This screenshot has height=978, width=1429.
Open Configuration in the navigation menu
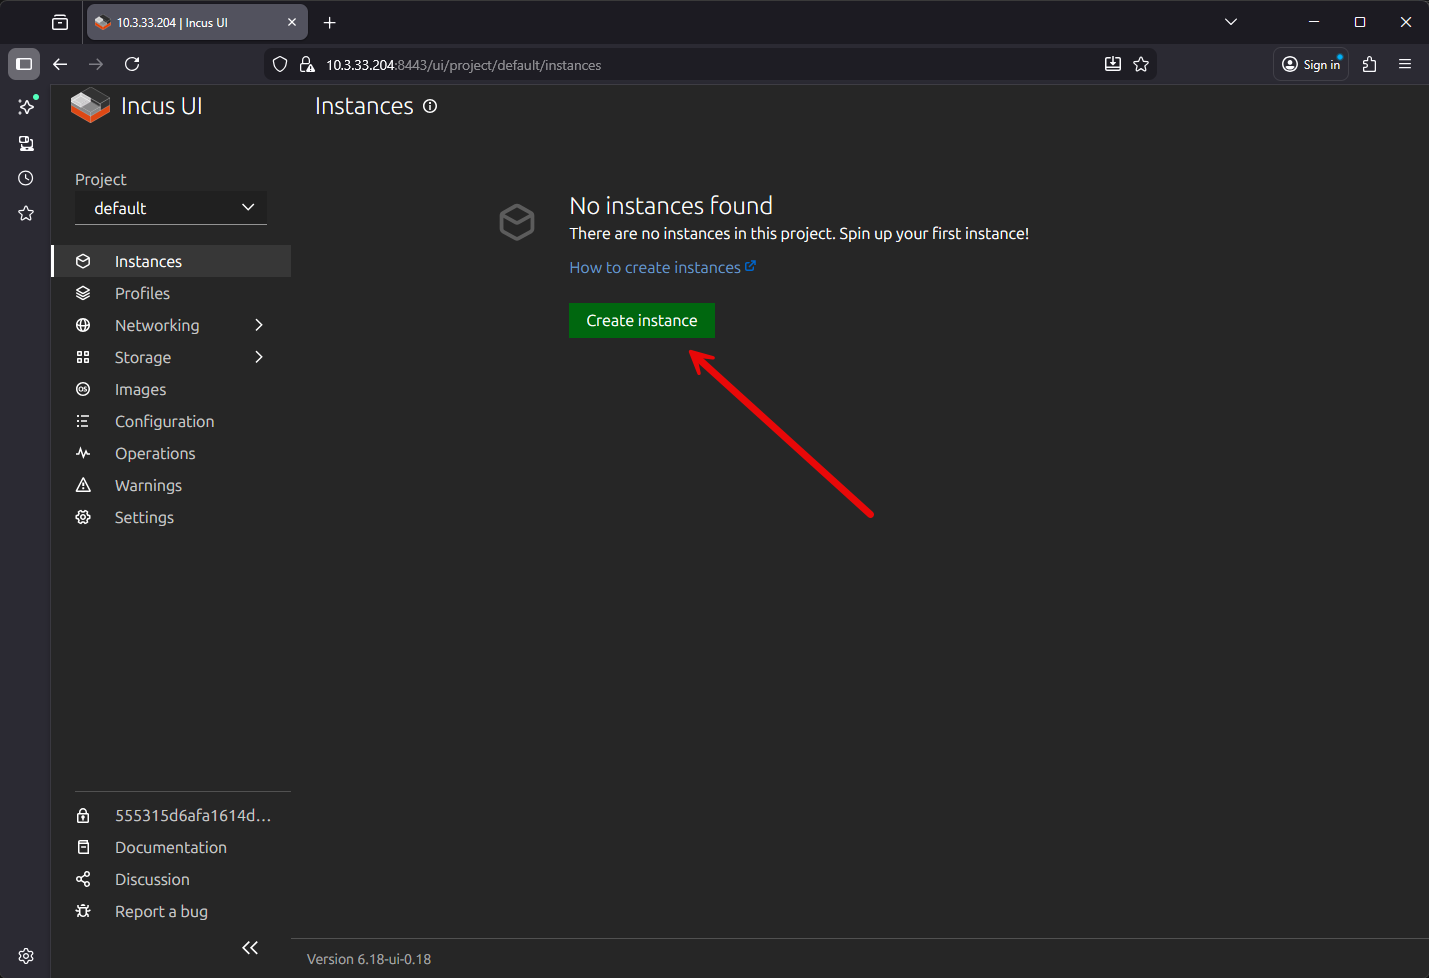(171, 421)
